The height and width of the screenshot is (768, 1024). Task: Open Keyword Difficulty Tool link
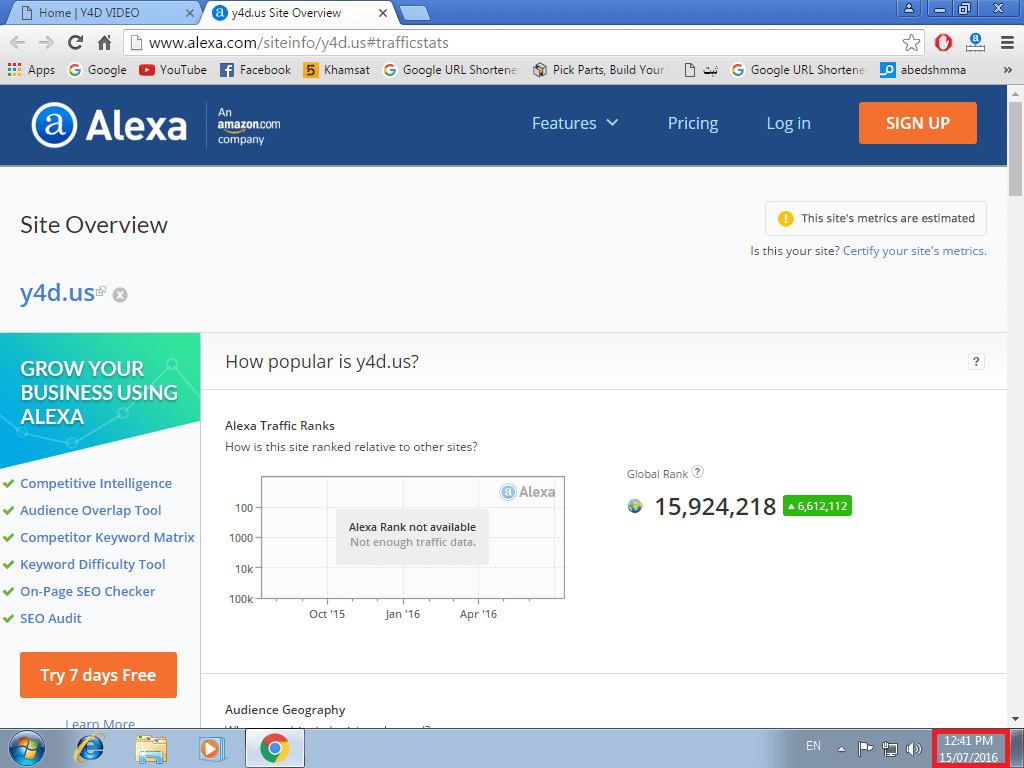click(x=93, y=564)
